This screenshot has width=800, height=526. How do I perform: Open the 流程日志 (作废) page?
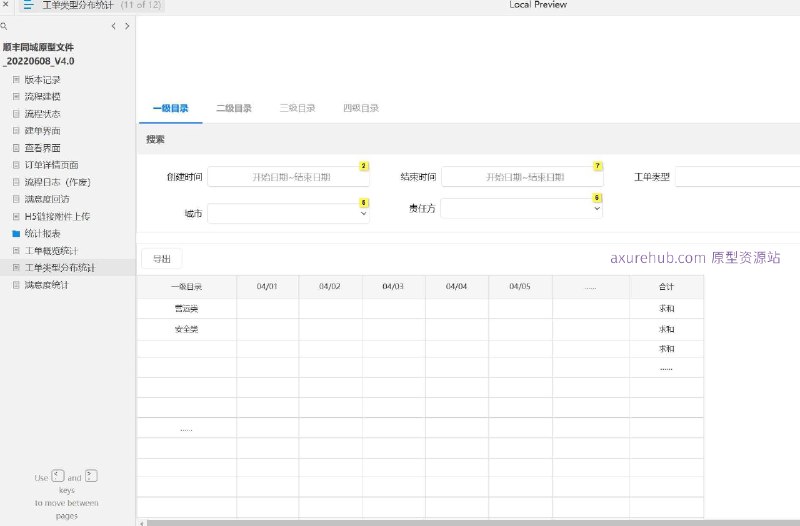pos(58,182)
